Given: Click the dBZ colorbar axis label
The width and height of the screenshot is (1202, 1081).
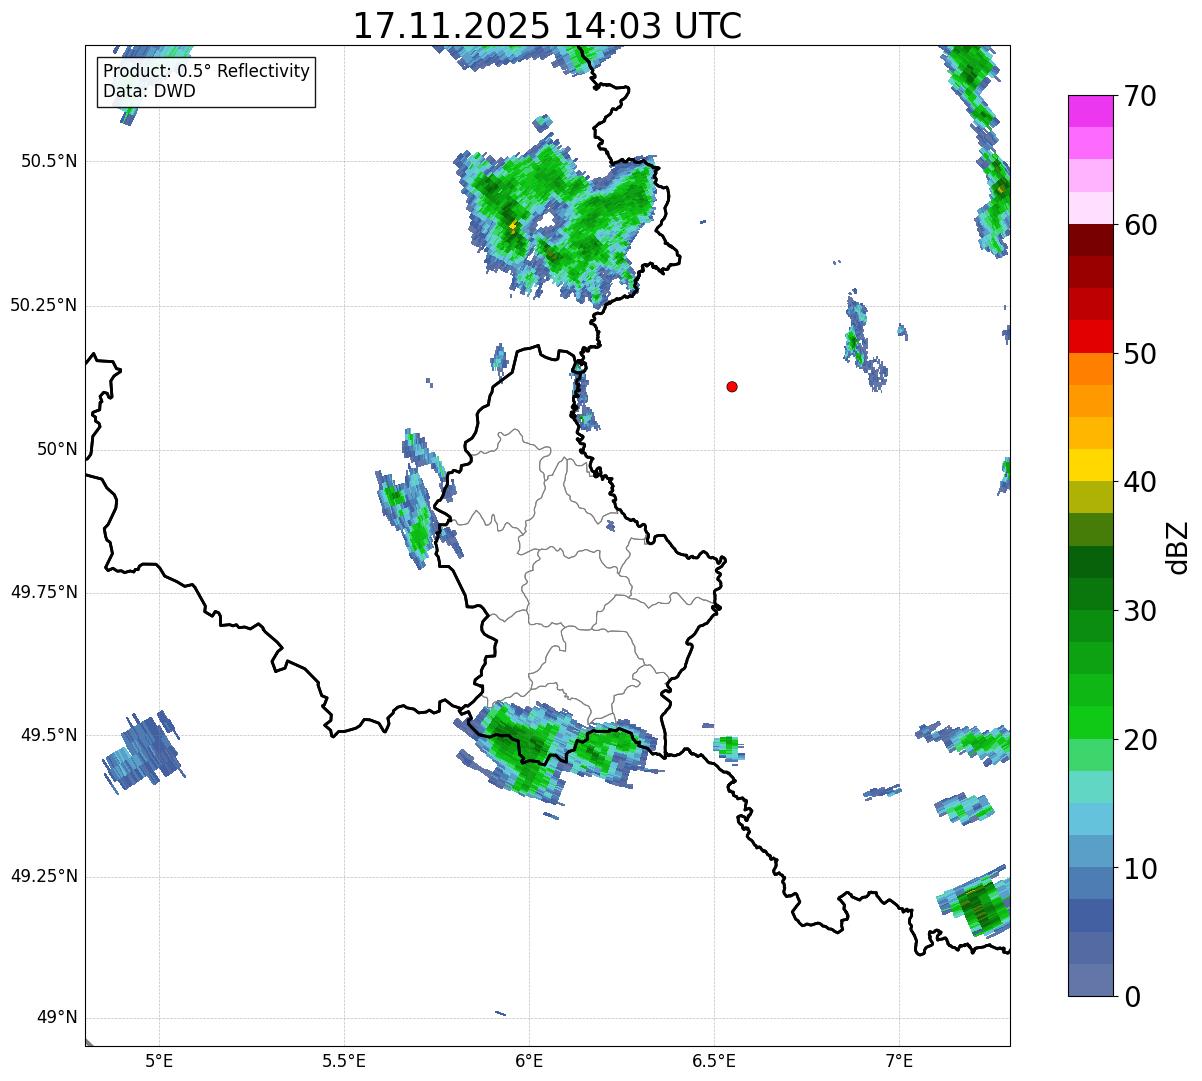Looking at the screenshot, I should [x=1179, y=547].
